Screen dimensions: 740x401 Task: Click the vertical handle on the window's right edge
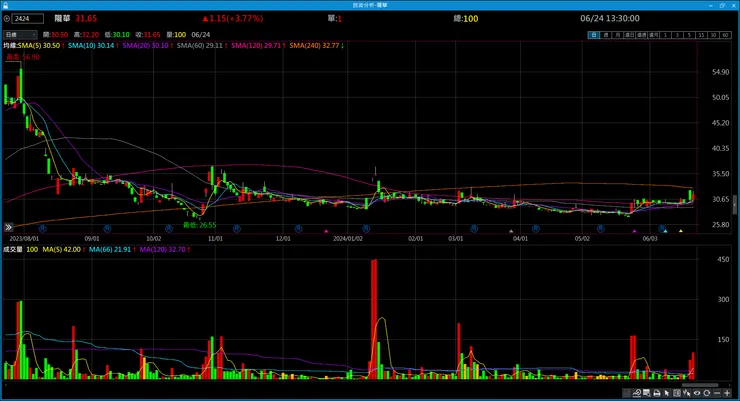[735, 205]
